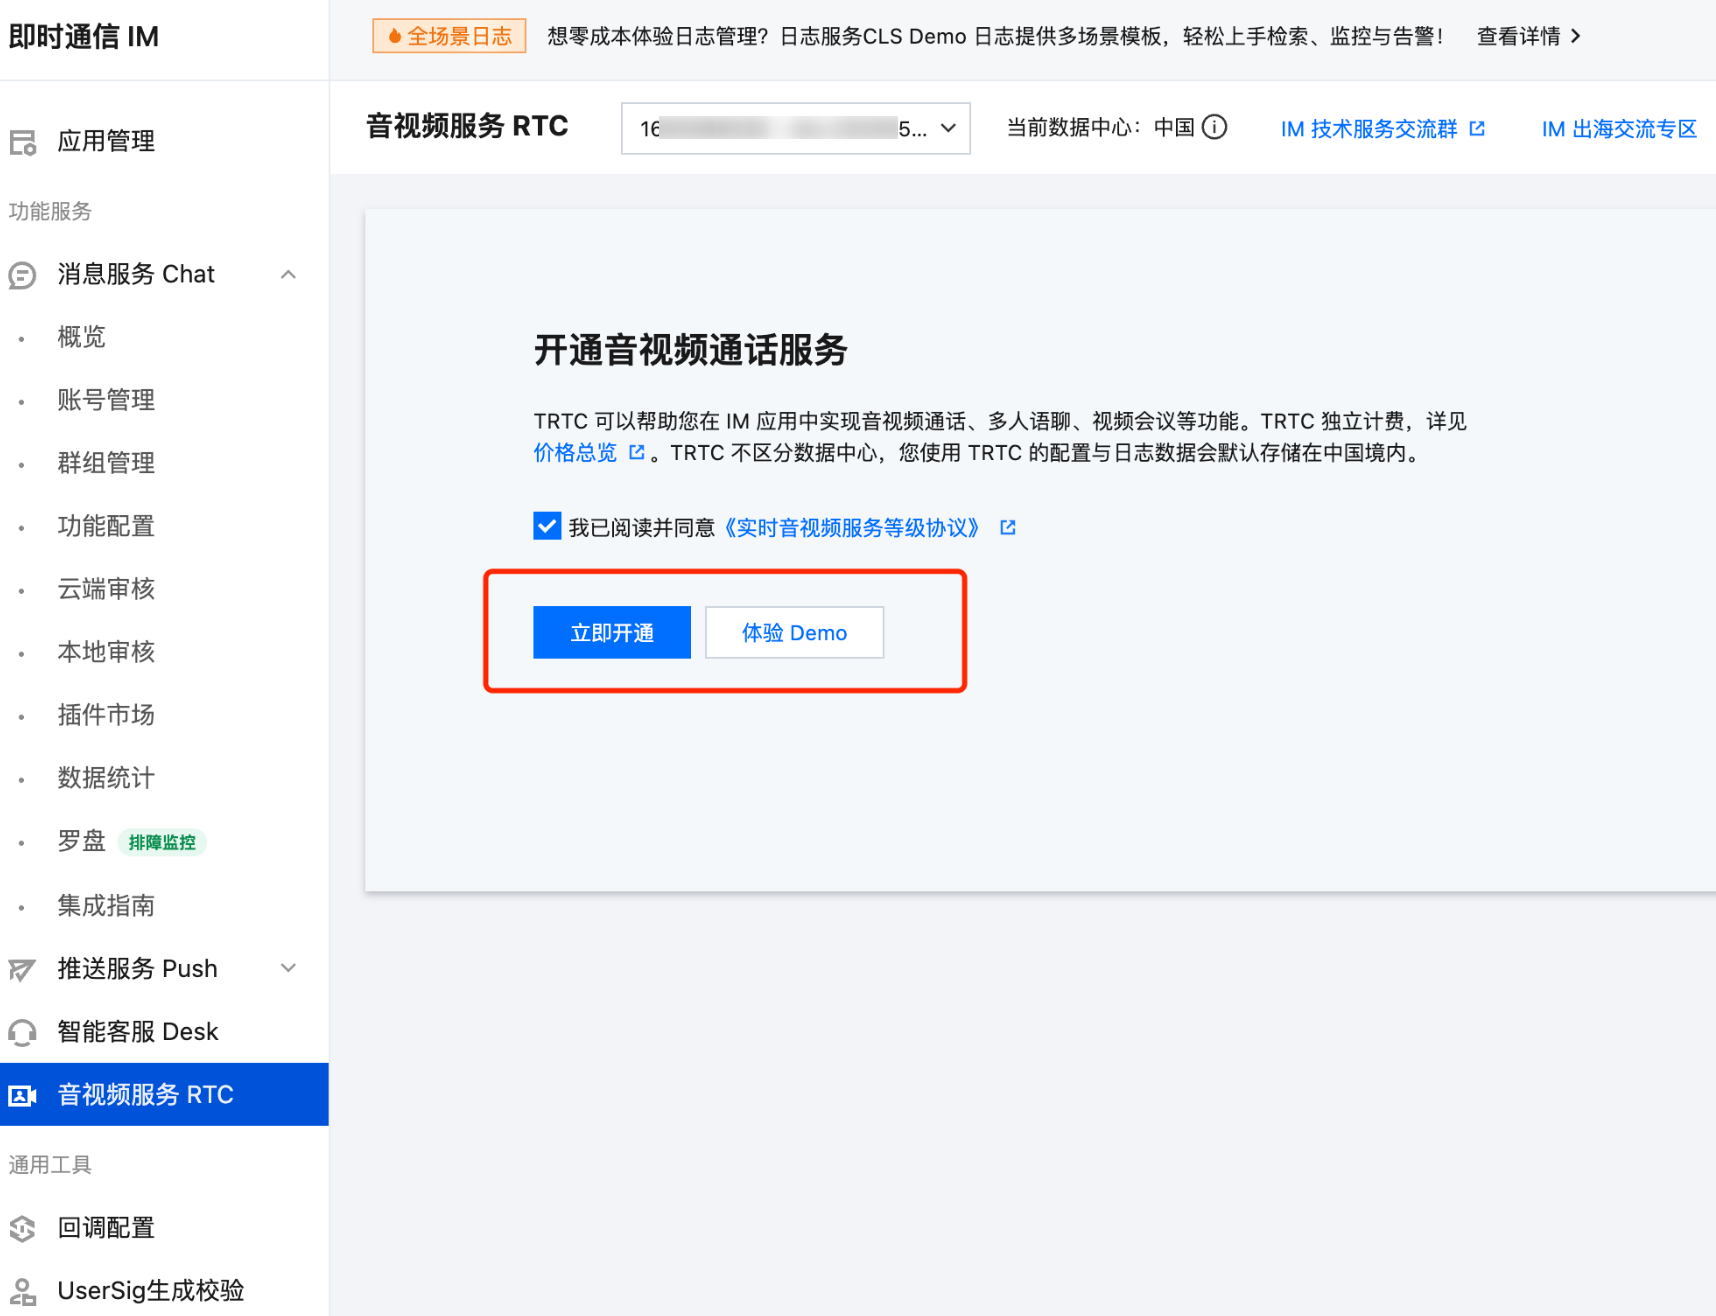
Task: Open 罗盘 in the sidebar
Action: click(81, 841)
